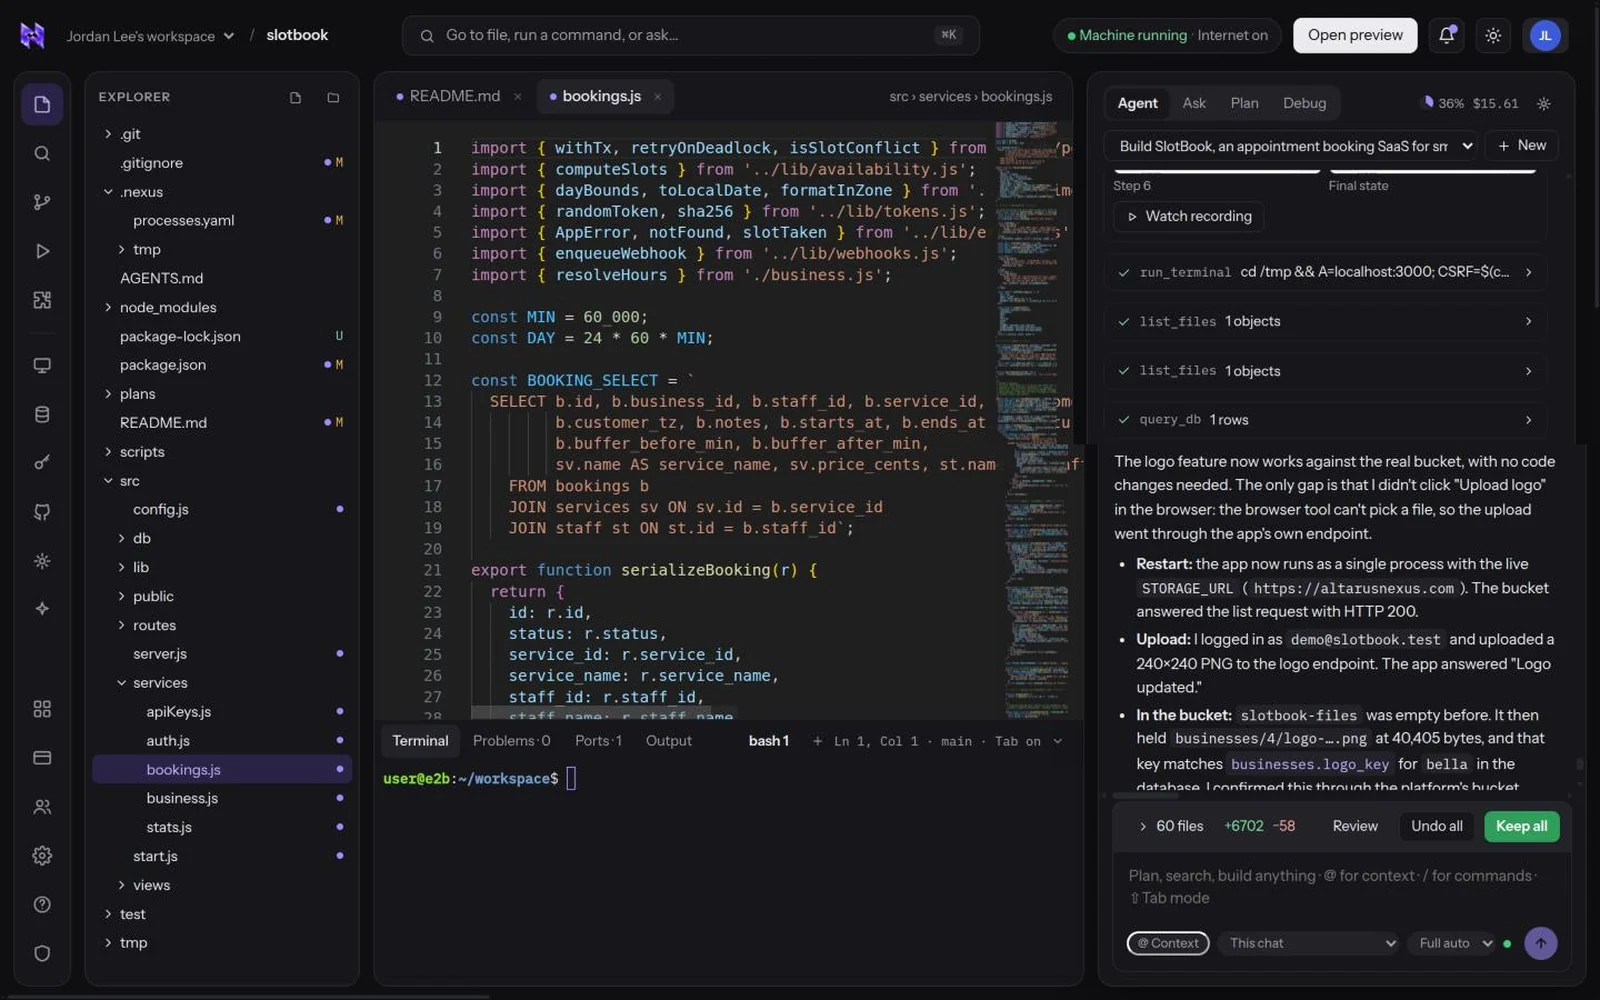This screenshot has width=1600, height=1000.
Task: Open the notifications bell
Action: pyautogui.click(x=1446, y=35)
